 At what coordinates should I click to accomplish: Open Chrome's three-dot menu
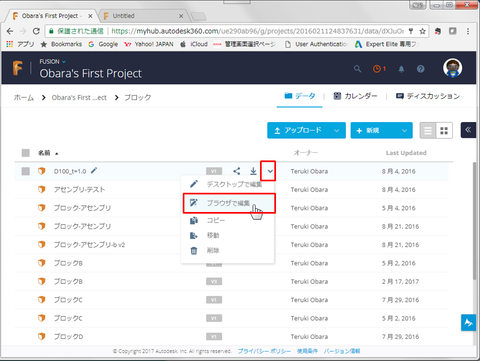pos(468,31)
